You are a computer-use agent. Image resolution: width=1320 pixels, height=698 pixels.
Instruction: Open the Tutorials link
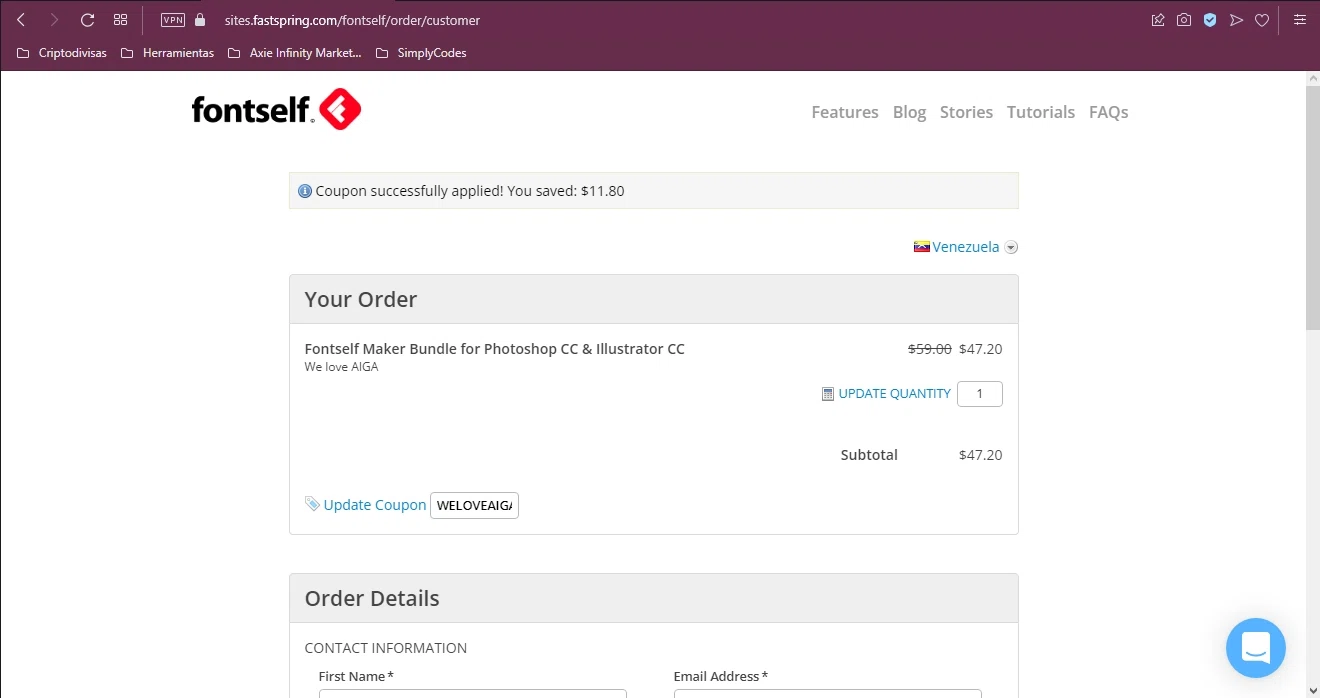click(1041, 112)
